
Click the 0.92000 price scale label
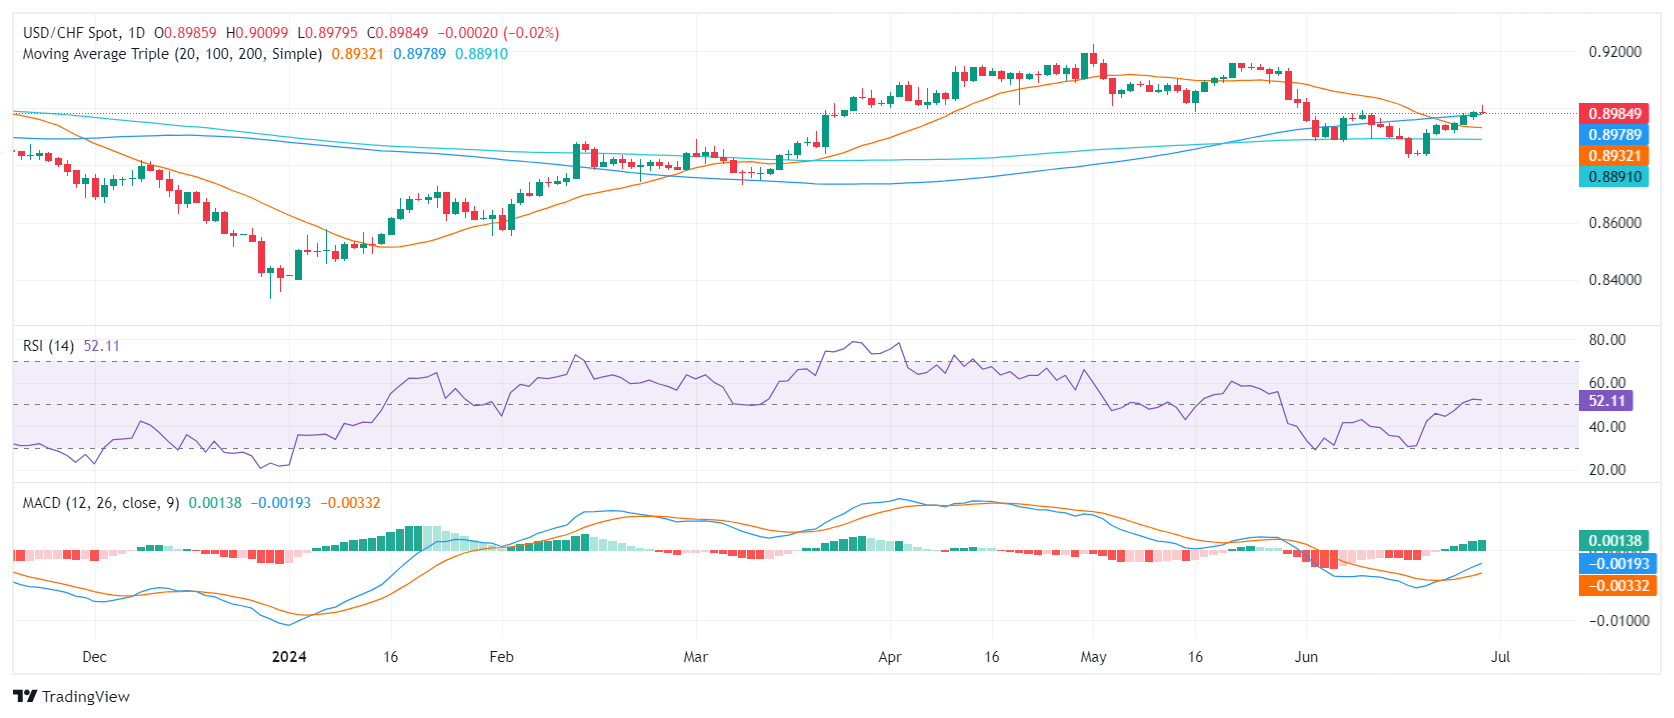(x=1614, y=52)
